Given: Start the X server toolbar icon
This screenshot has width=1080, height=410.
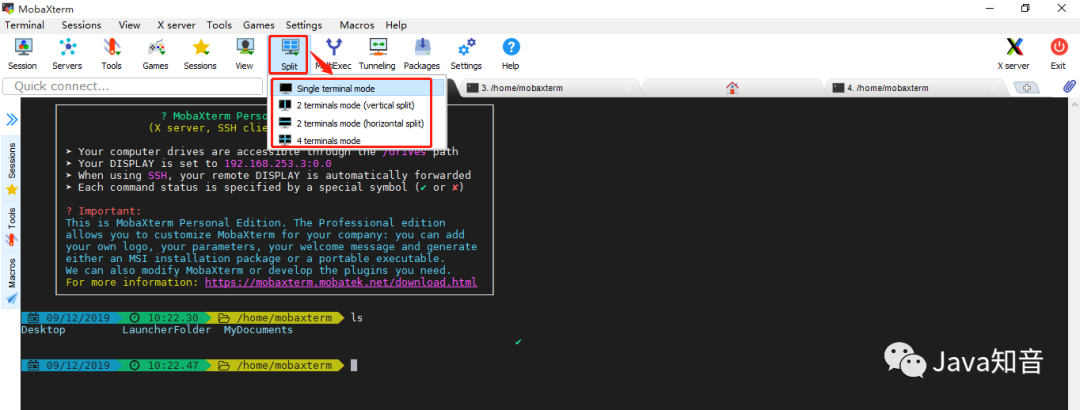Looking at the screenshot, I should [1014, 54].
